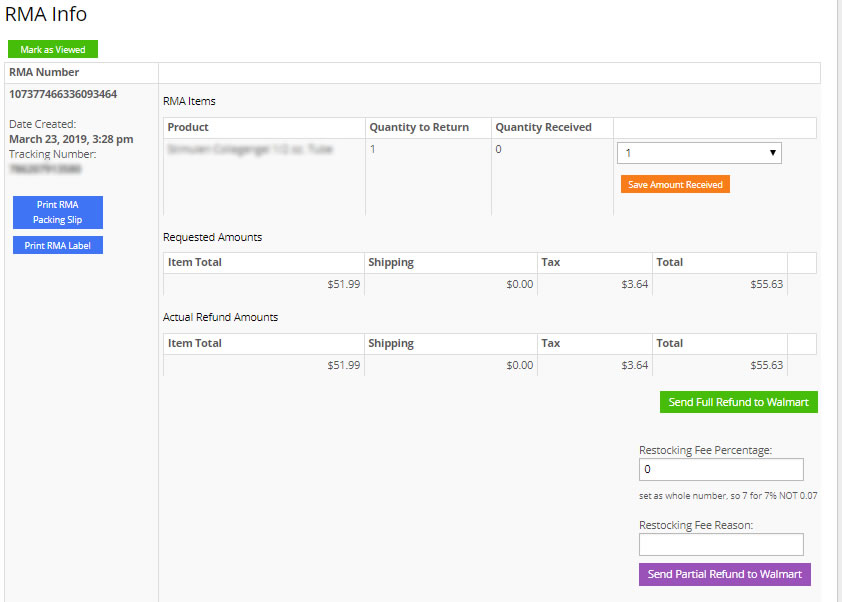The image size is (842, 602).
Task: Click the Quantity Received value of 0
Action: tap(500, 148)
